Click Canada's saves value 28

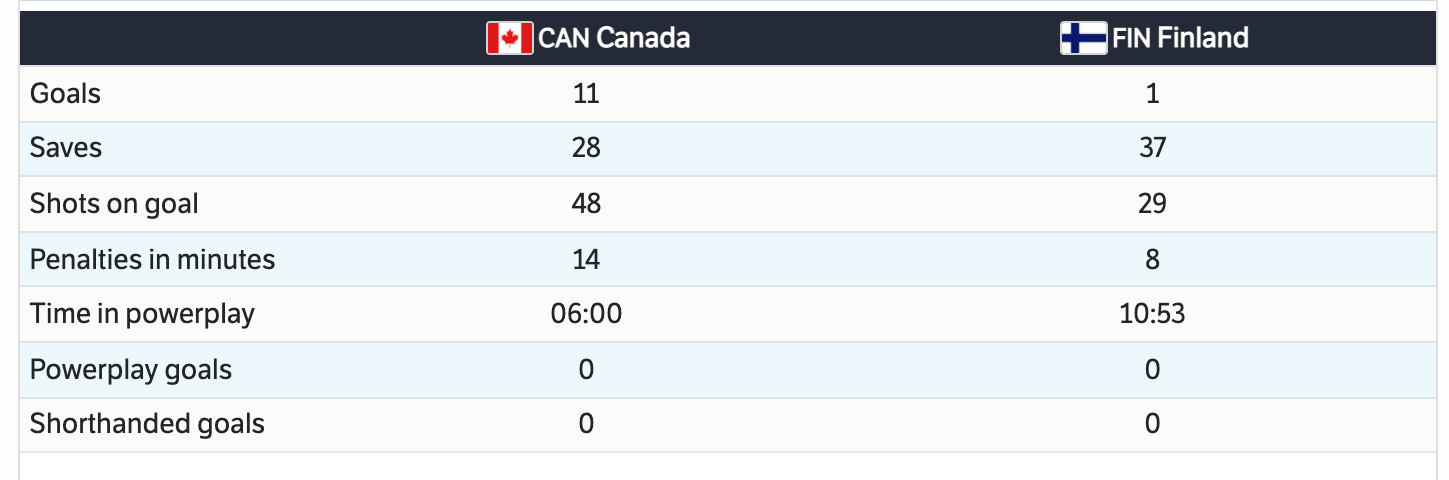pos(586,148)
